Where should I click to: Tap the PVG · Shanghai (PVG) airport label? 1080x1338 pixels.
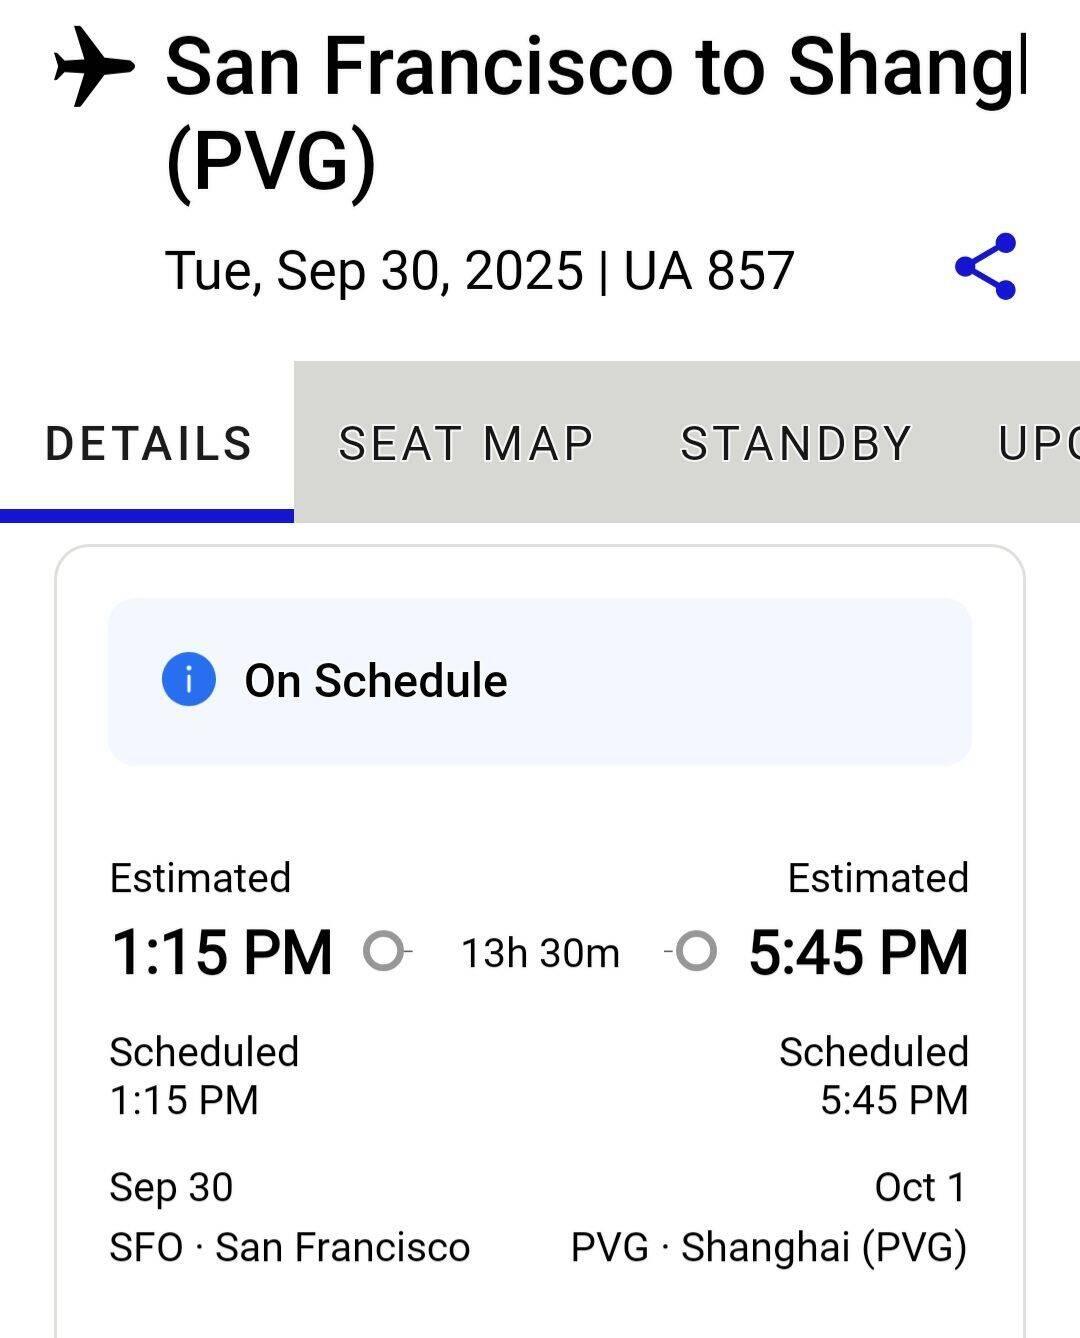pos(768,1247)
